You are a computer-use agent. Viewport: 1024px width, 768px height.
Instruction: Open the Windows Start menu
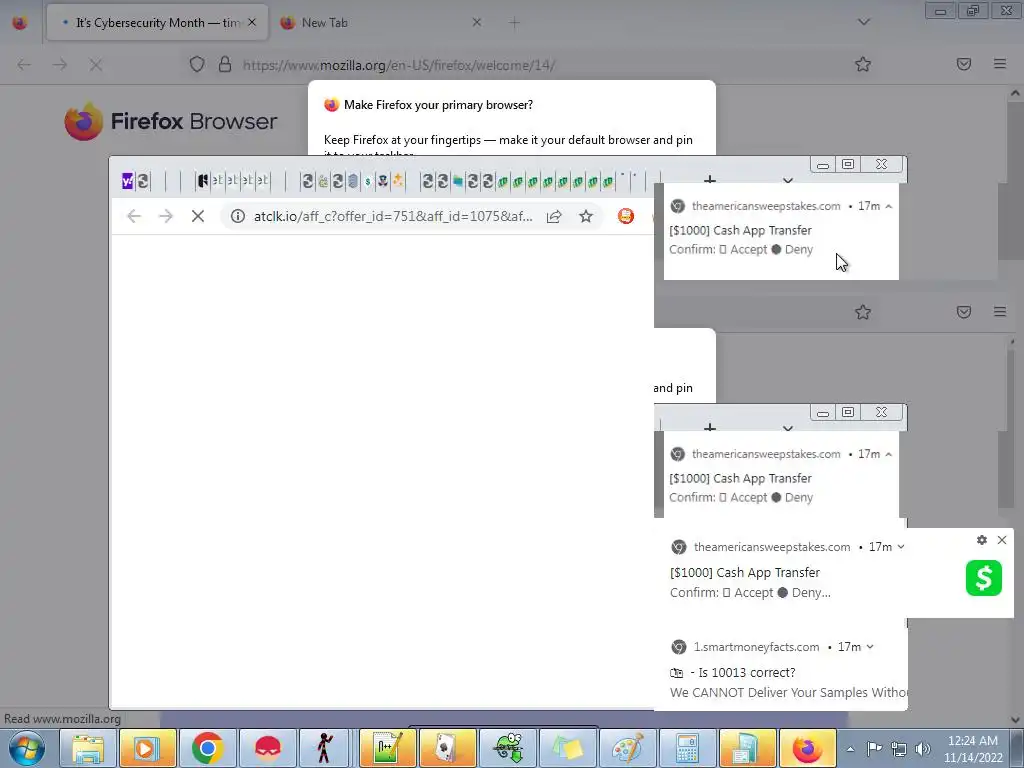25,748
